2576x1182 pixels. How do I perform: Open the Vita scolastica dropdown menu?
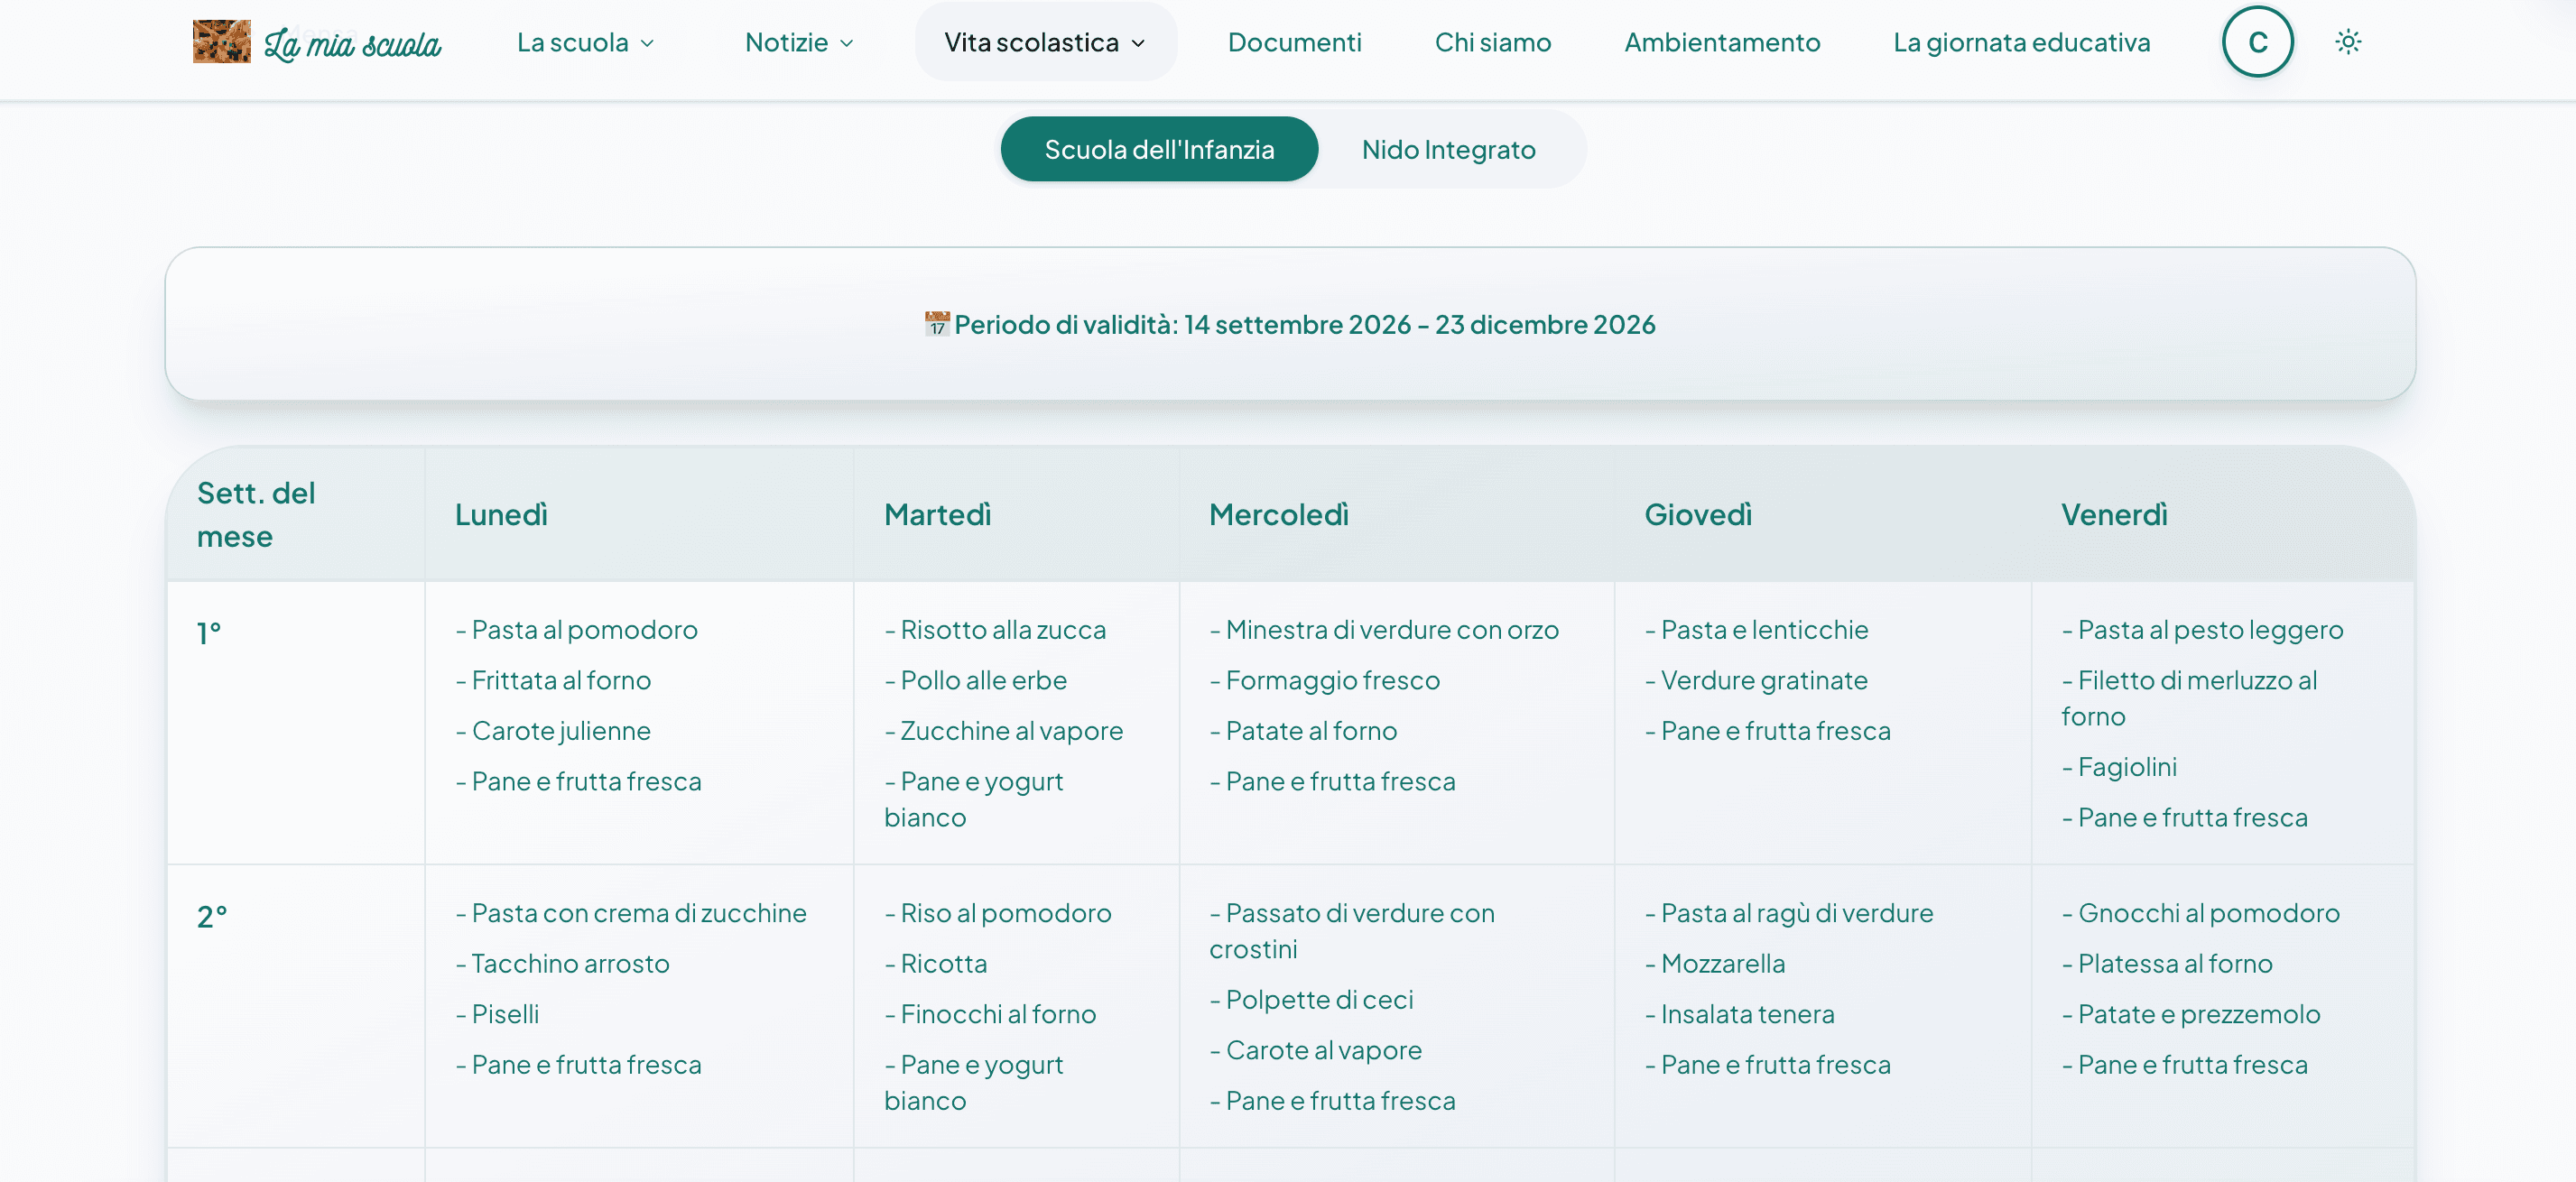[1045, 42]
